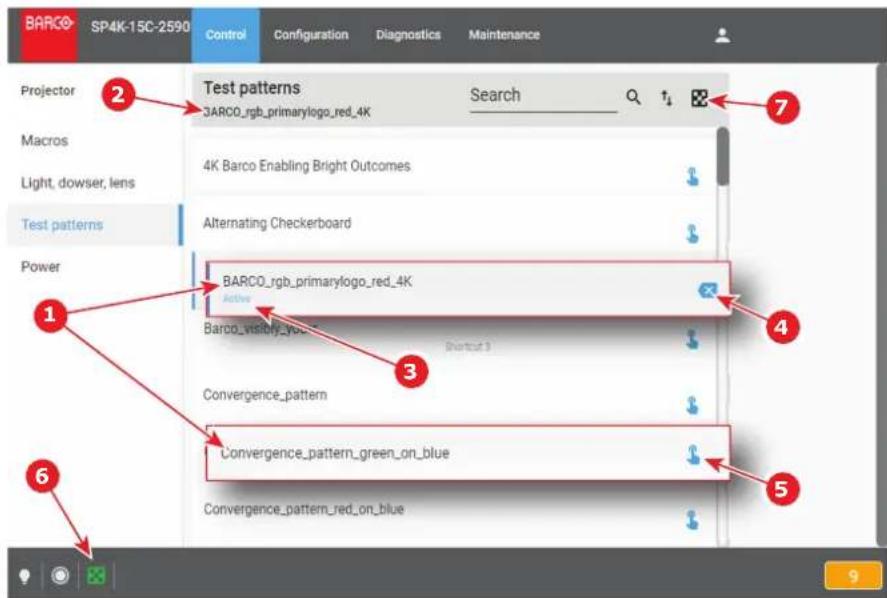Click the Active status label

coord(236,299)
